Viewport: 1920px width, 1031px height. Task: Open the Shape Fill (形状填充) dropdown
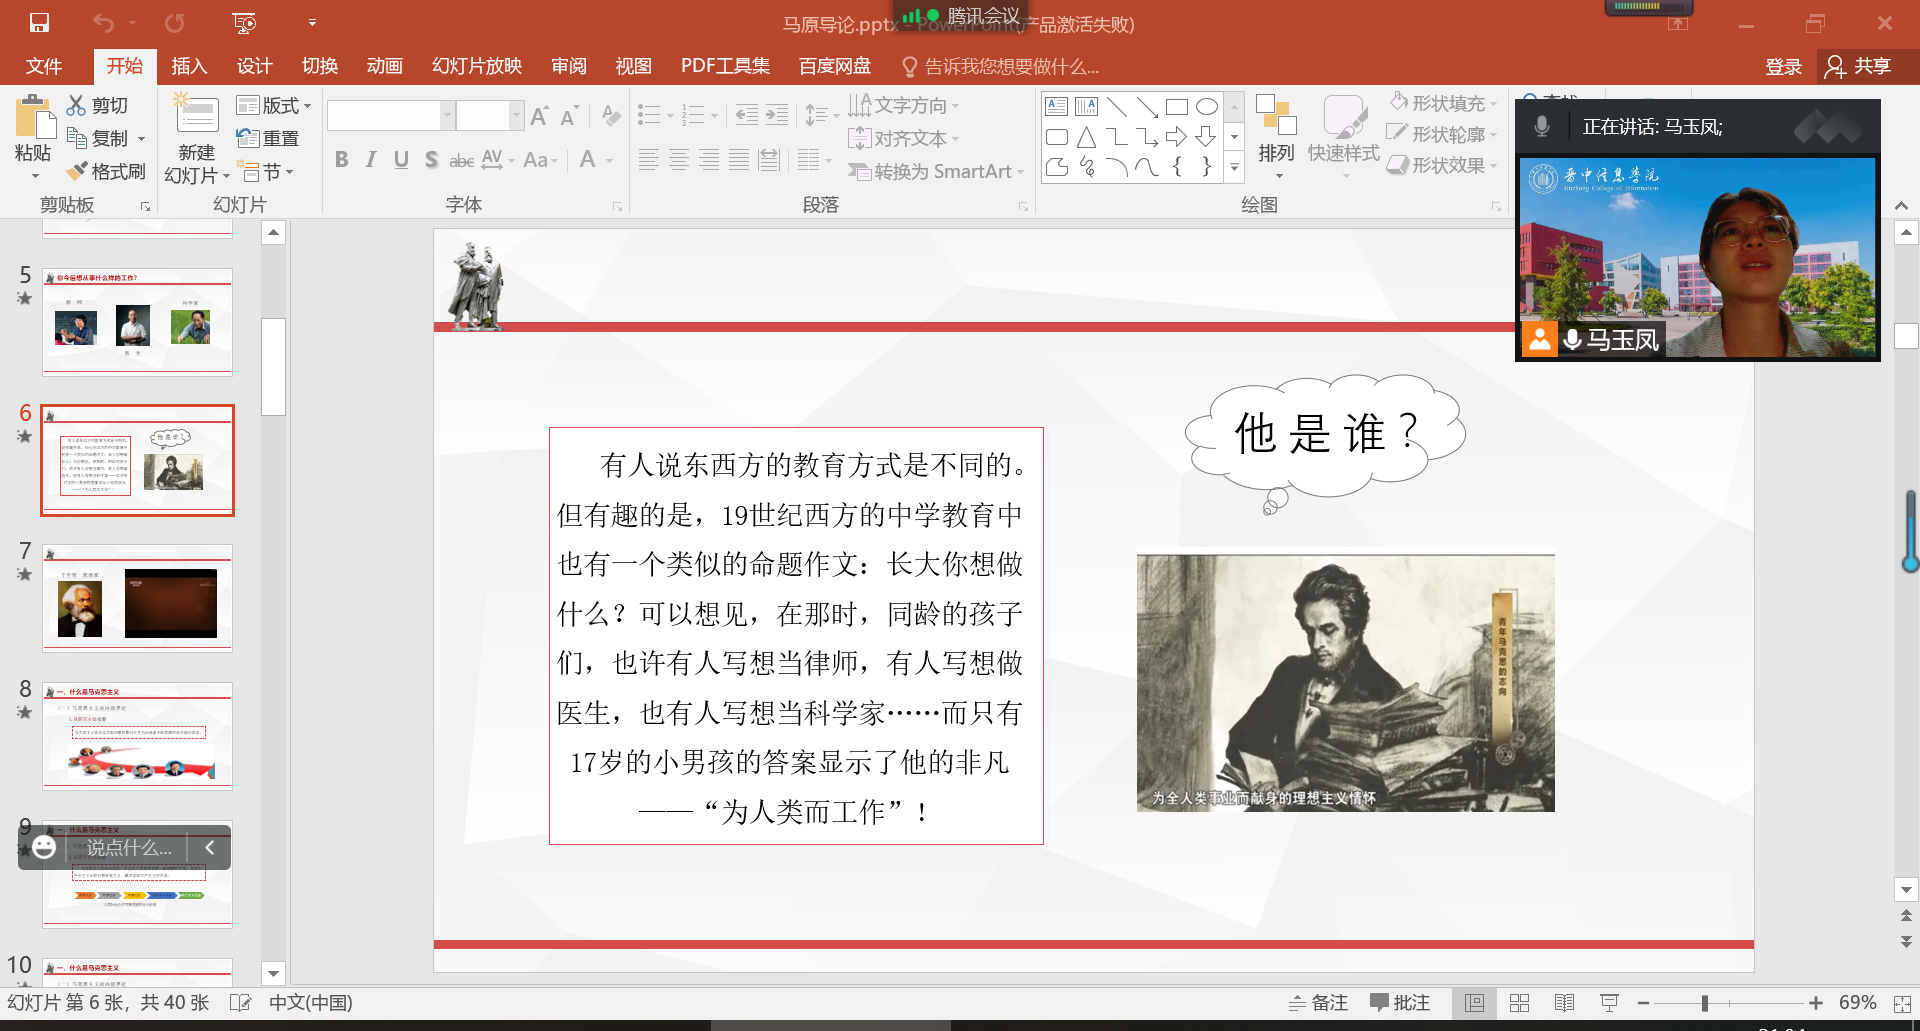click(x=1444, y=103)
